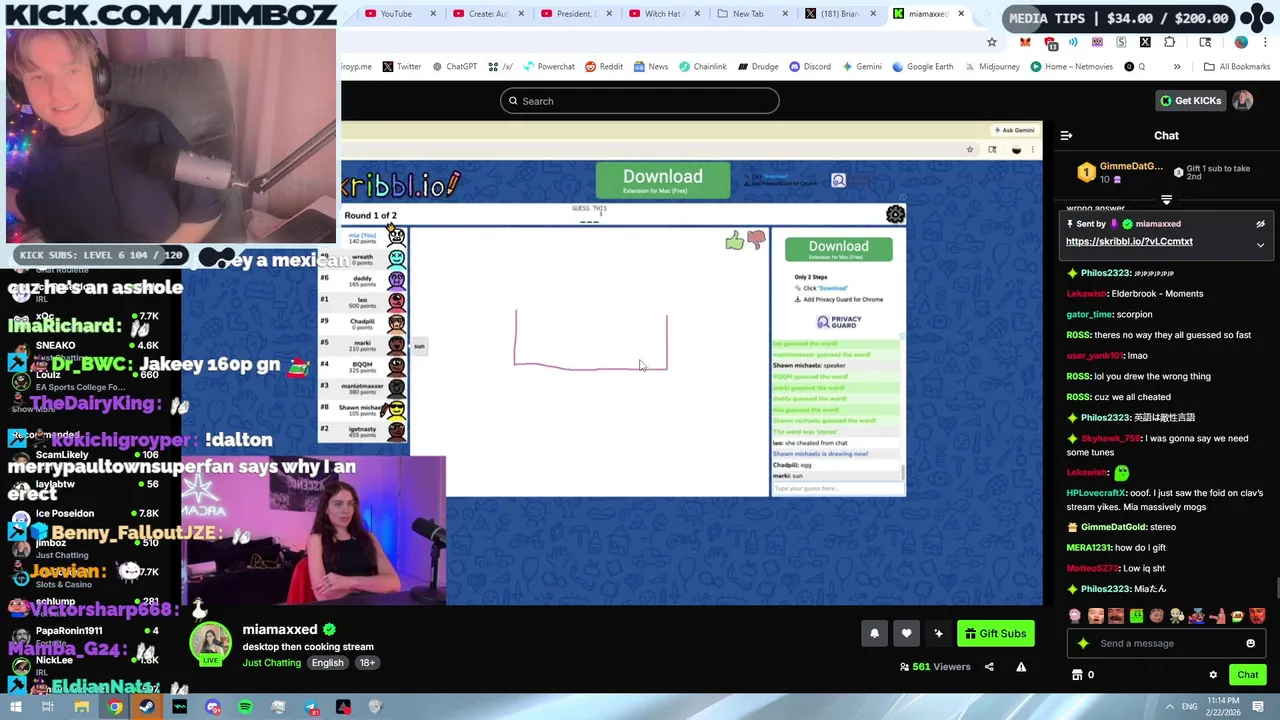This screenshot has width=1280, height=720.
Task: Open the Reddit bookmark
Action: [604, 67]
